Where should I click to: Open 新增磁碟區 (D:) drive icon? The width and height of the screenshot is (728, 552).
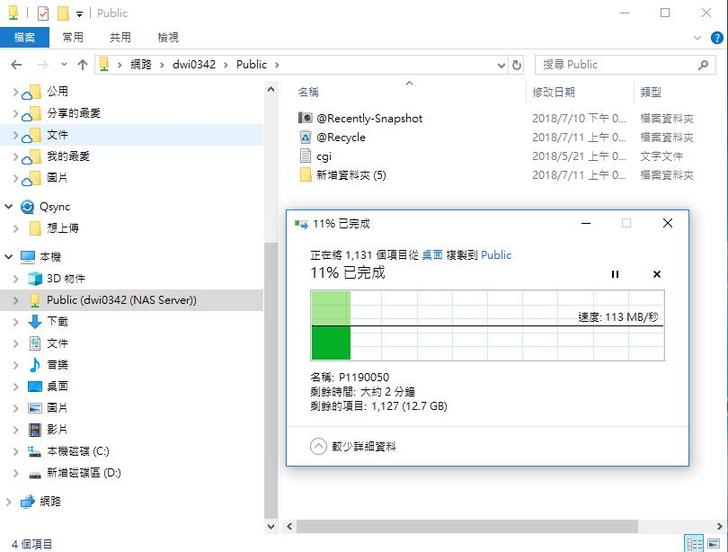pyautogui.click(x=35, y=474)
